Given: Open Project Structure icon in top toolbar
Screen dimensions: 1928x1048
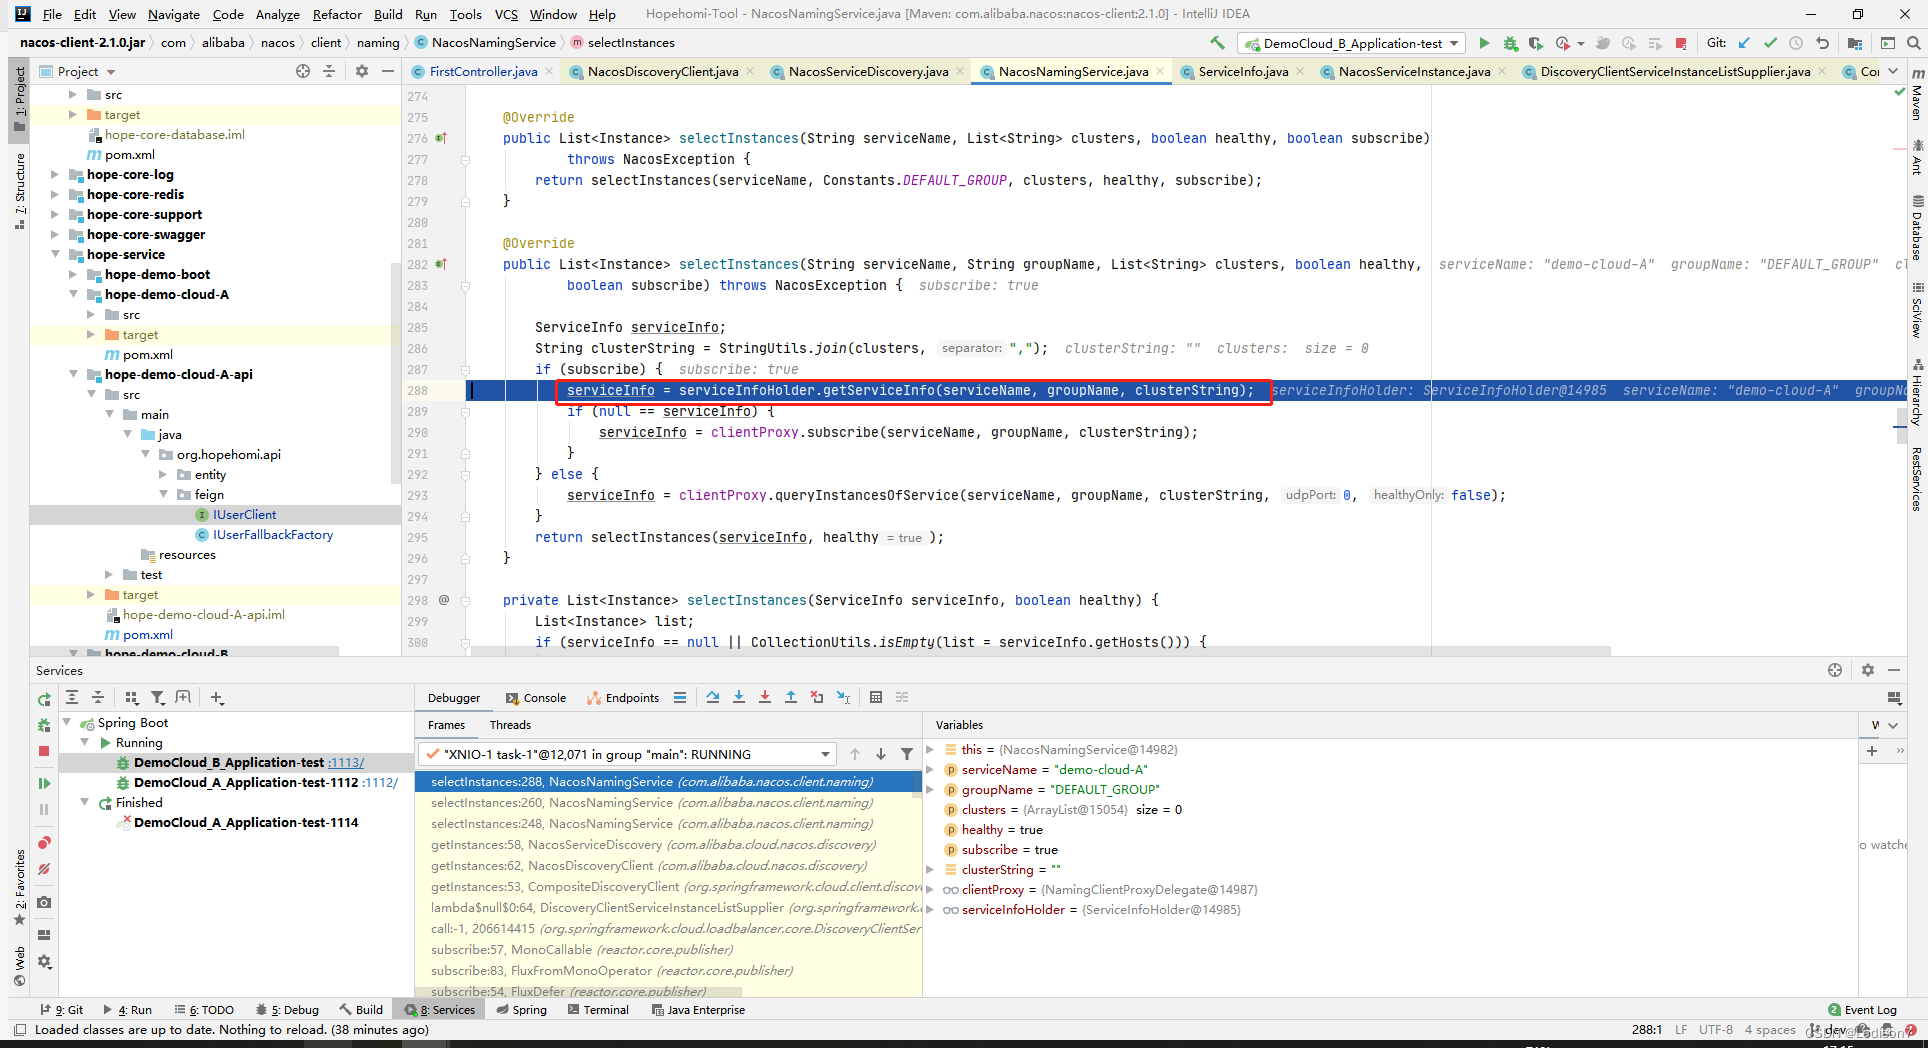Looking at the screenshot, I should point(1855,43).
